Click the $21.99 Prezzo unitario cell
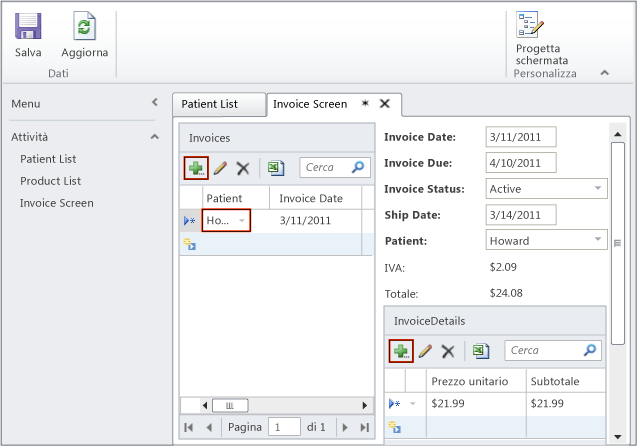637x446 pixels. tap(476, 404)
